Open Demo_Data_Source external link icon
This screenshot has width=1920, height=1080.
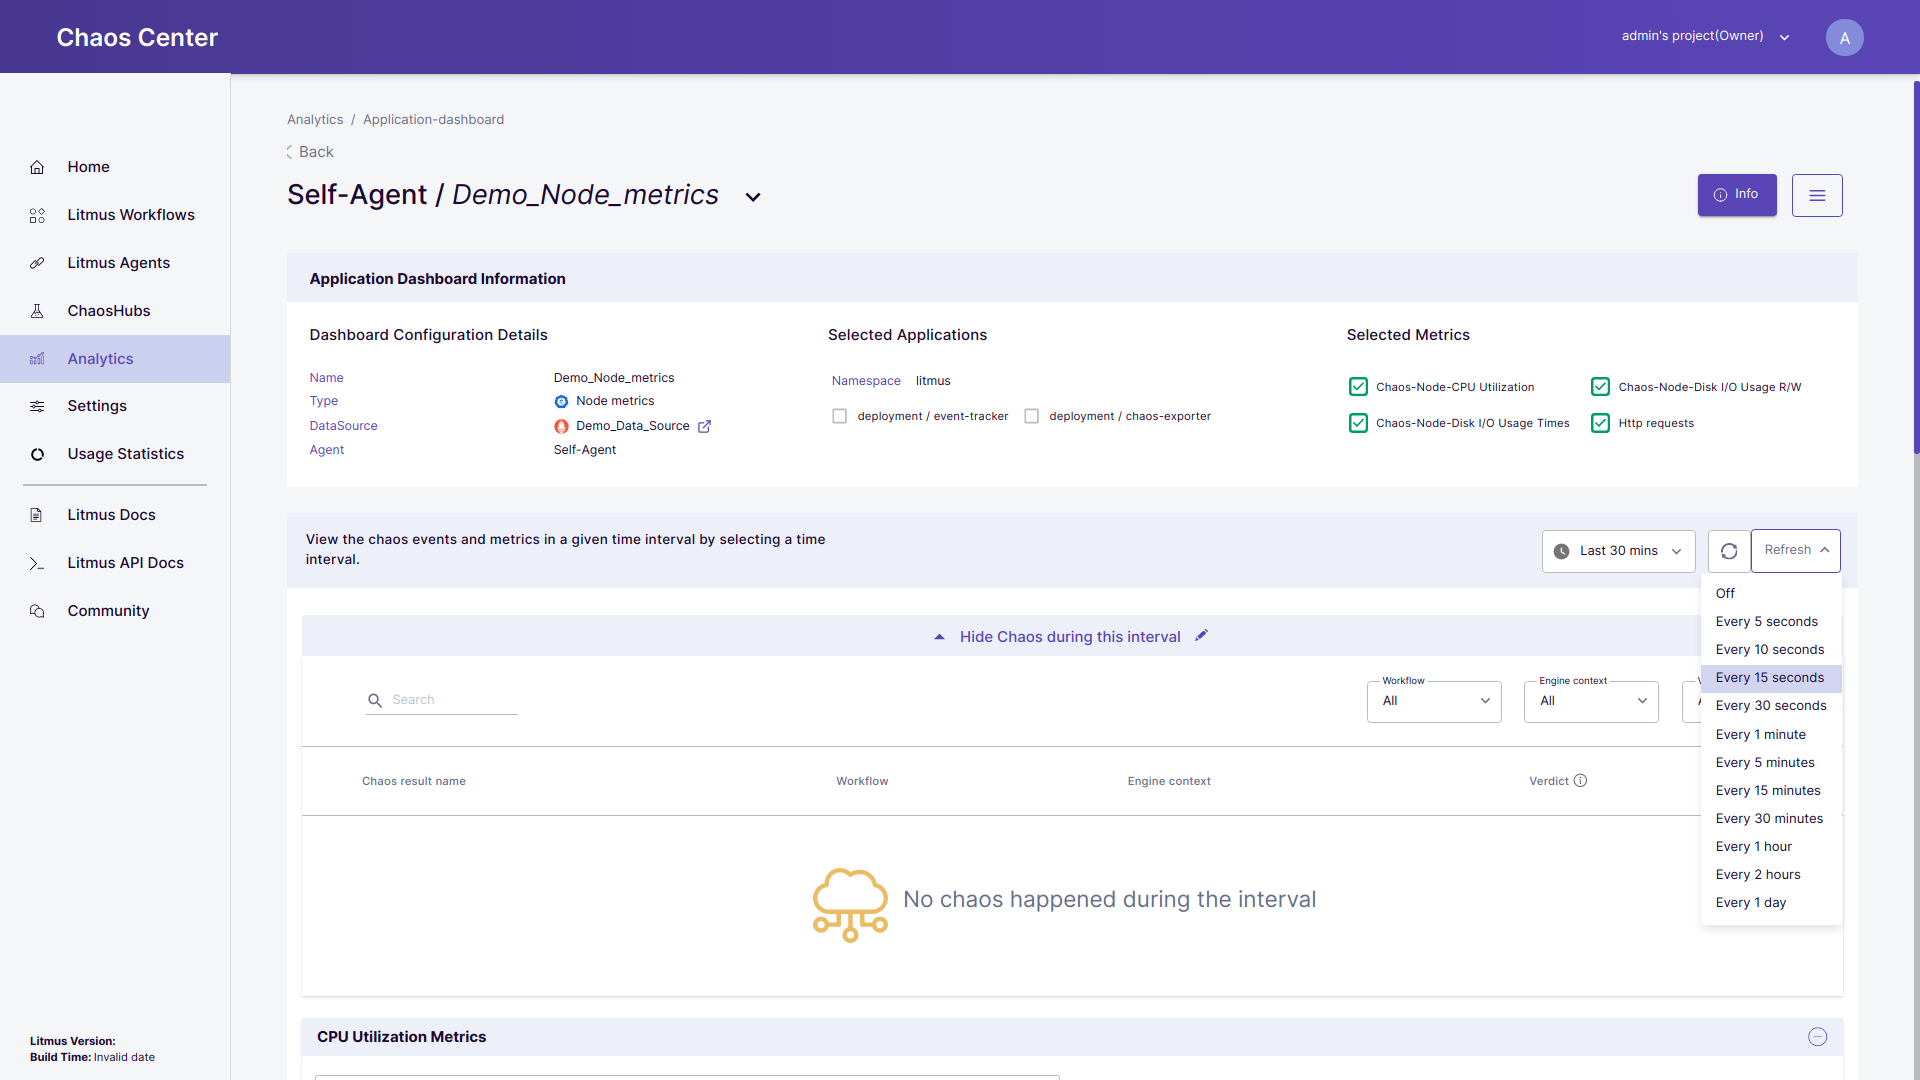click(x=704, y=426)
